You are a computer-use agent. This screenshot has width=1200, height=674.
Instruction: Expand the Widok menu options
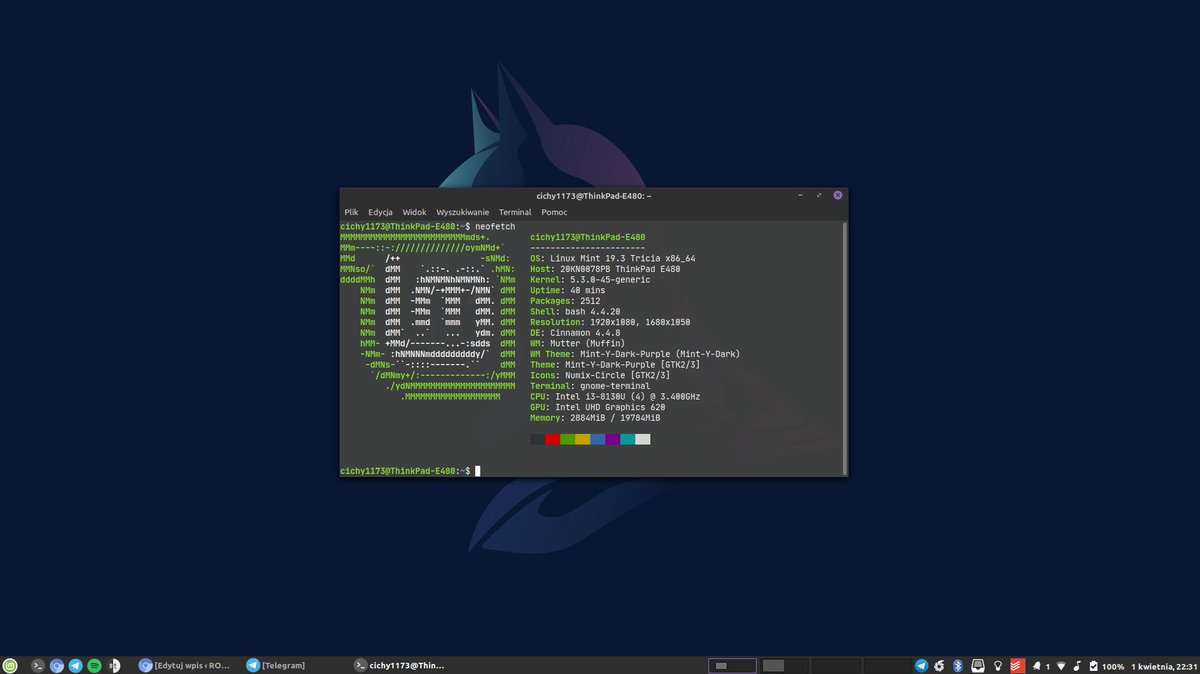click(414, 212)
